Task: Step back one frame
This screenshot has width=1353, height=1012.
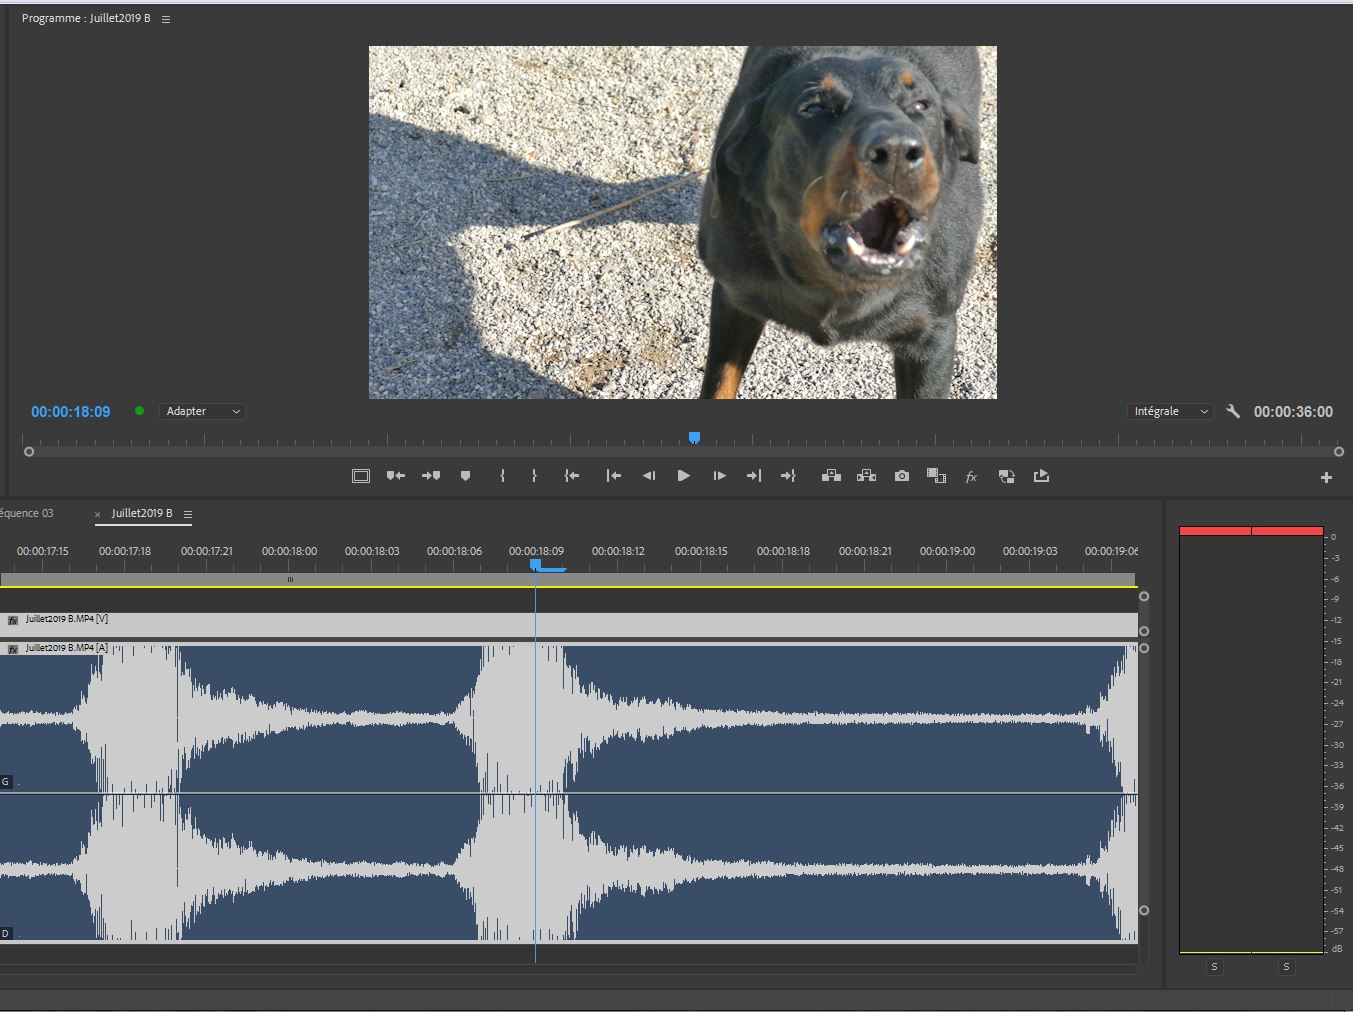Action: point(649,477)
